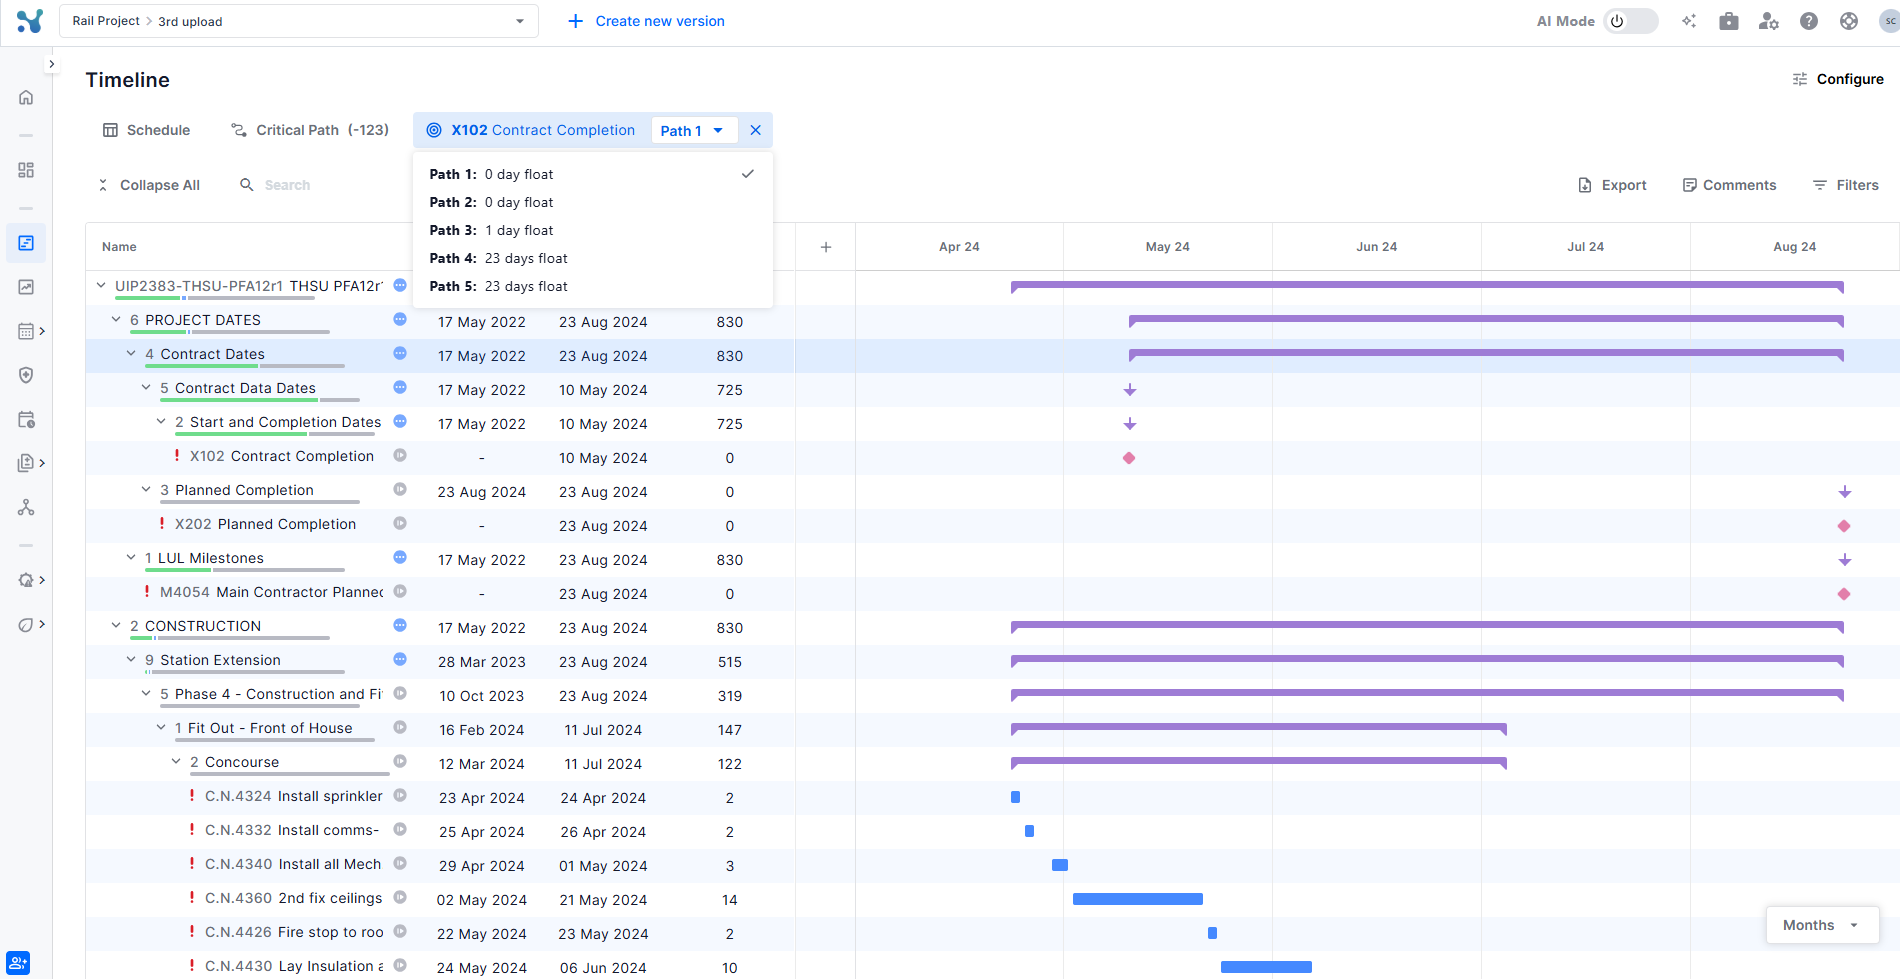Toggle AI Mode switch
This screenshot has width=1900, height=979.
[x=1629, y=21]
